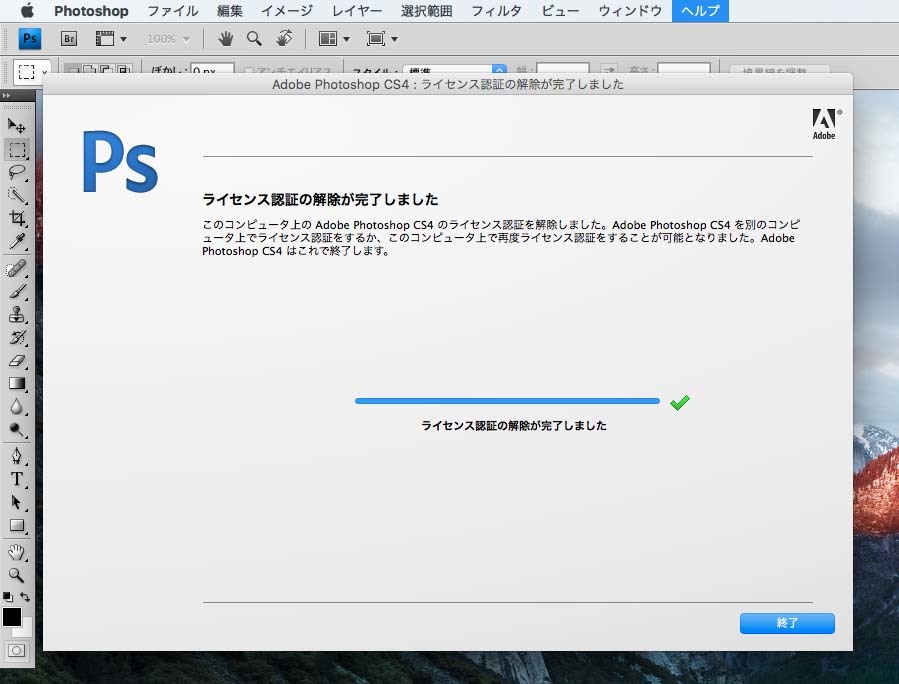Open the ファイル menu

click(x=173, y=10)
